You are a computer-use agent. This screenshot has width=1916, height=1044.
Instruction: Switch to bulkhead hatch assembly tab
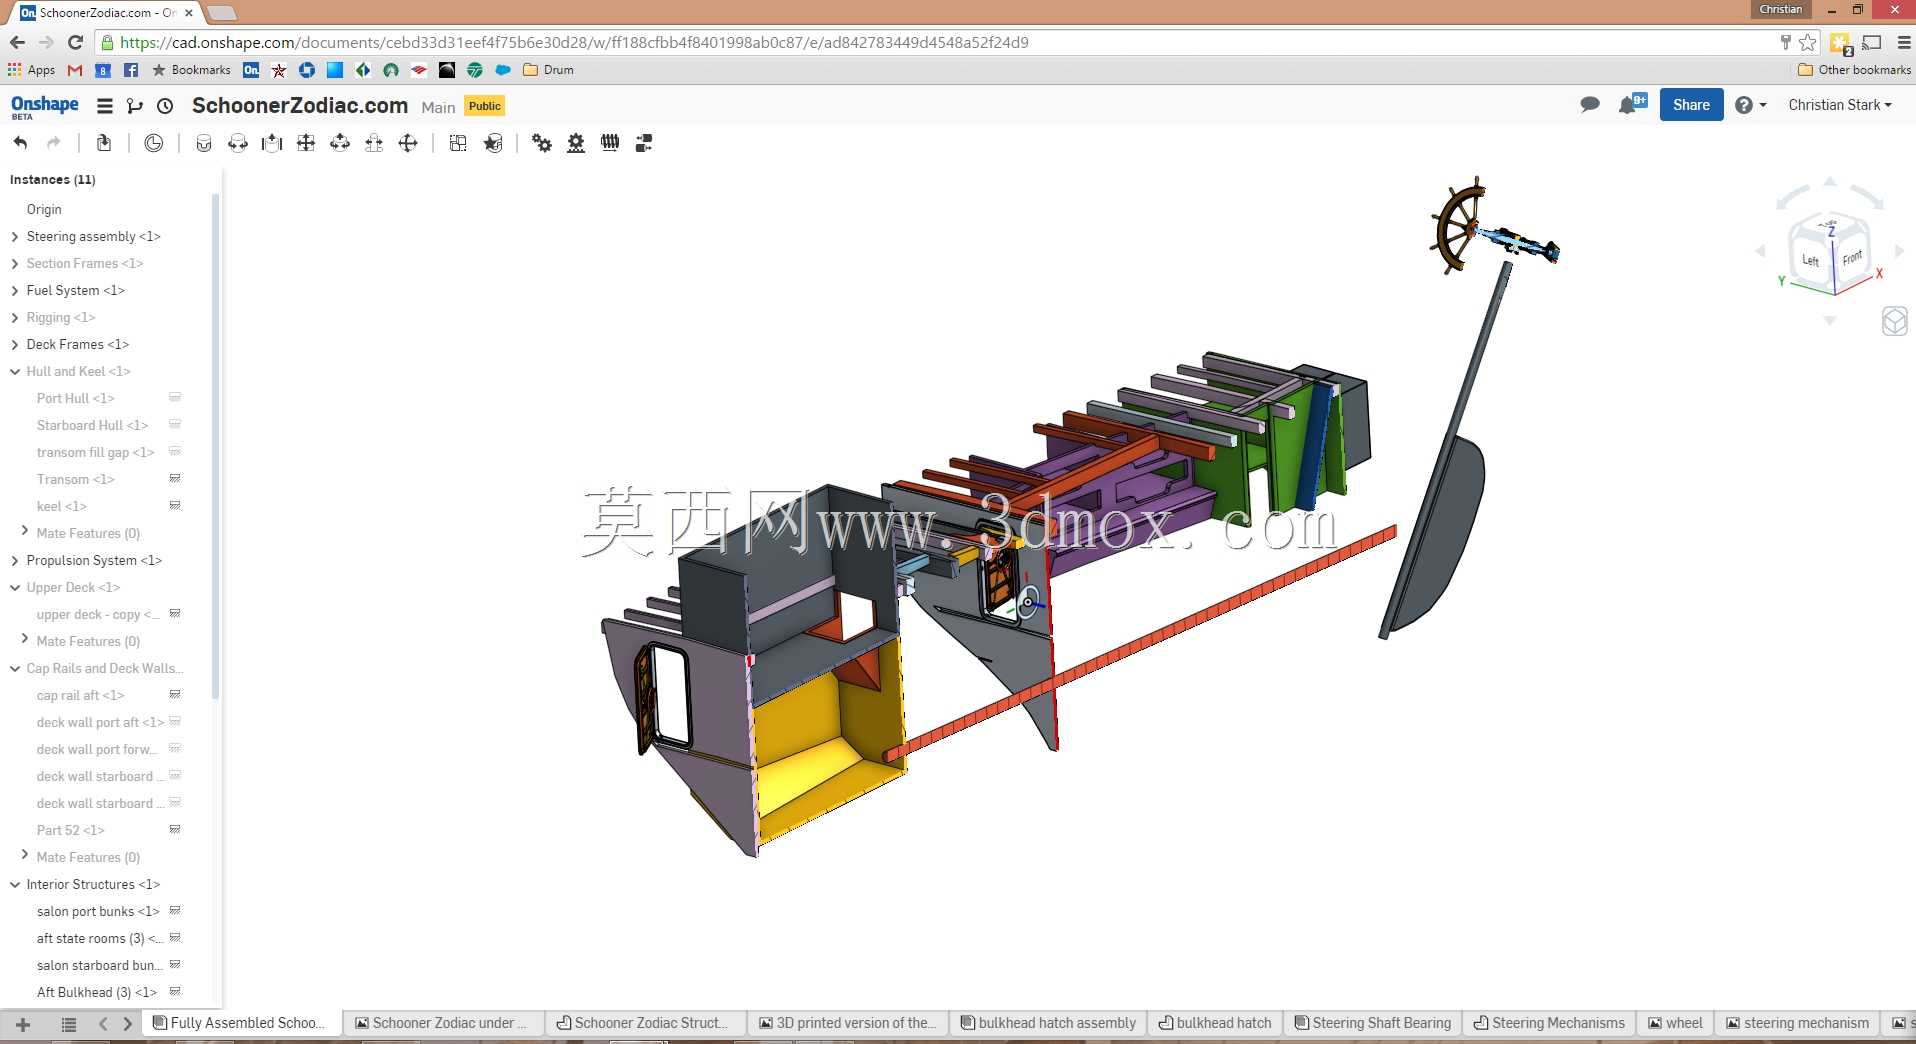(x=1048, y=1023)
